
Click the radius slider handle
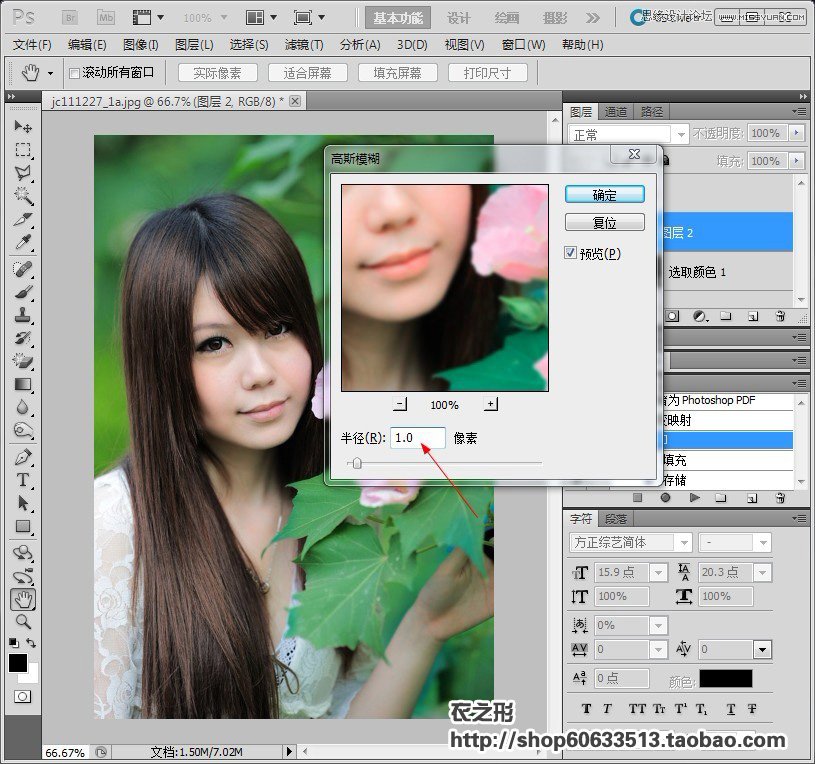356,463
